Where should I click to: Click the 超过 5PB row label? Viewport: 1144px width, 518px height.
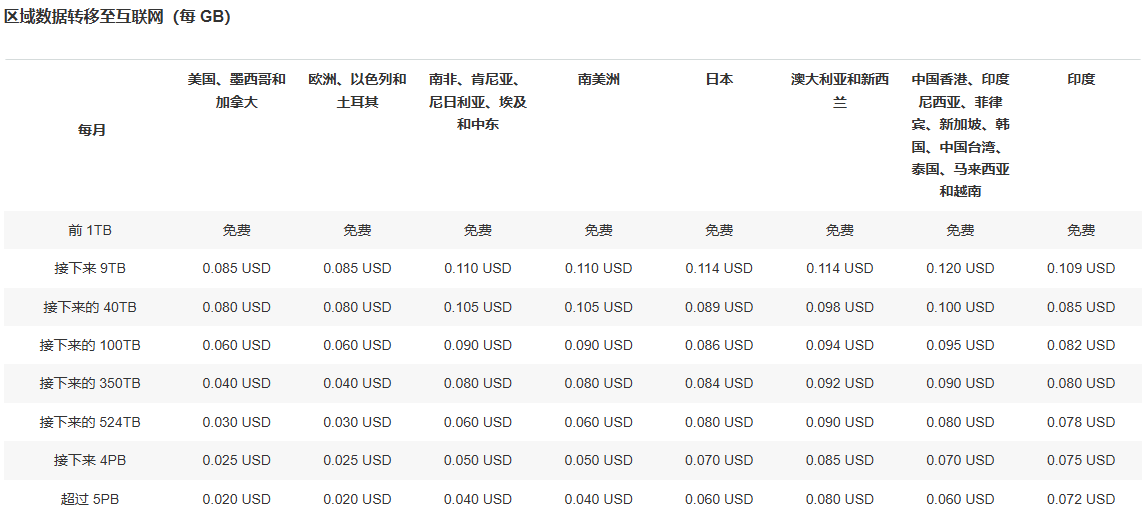[90, 499]
